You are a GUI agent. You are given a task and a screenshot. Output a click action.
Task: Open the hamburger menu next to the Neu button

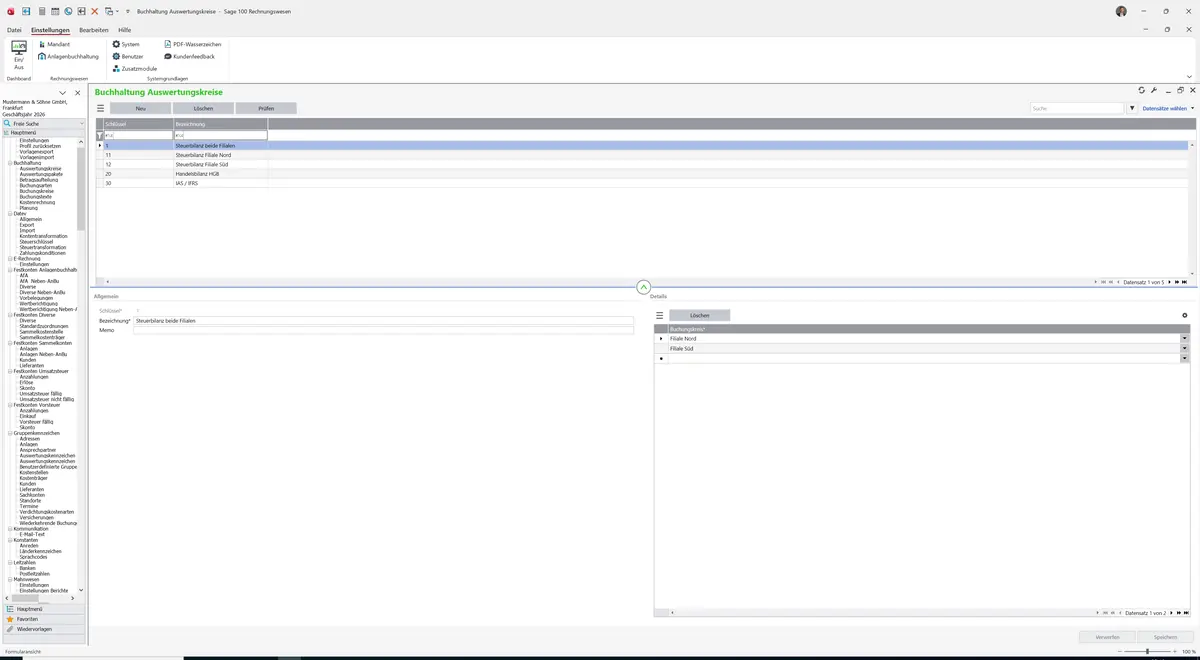point(100,108)
